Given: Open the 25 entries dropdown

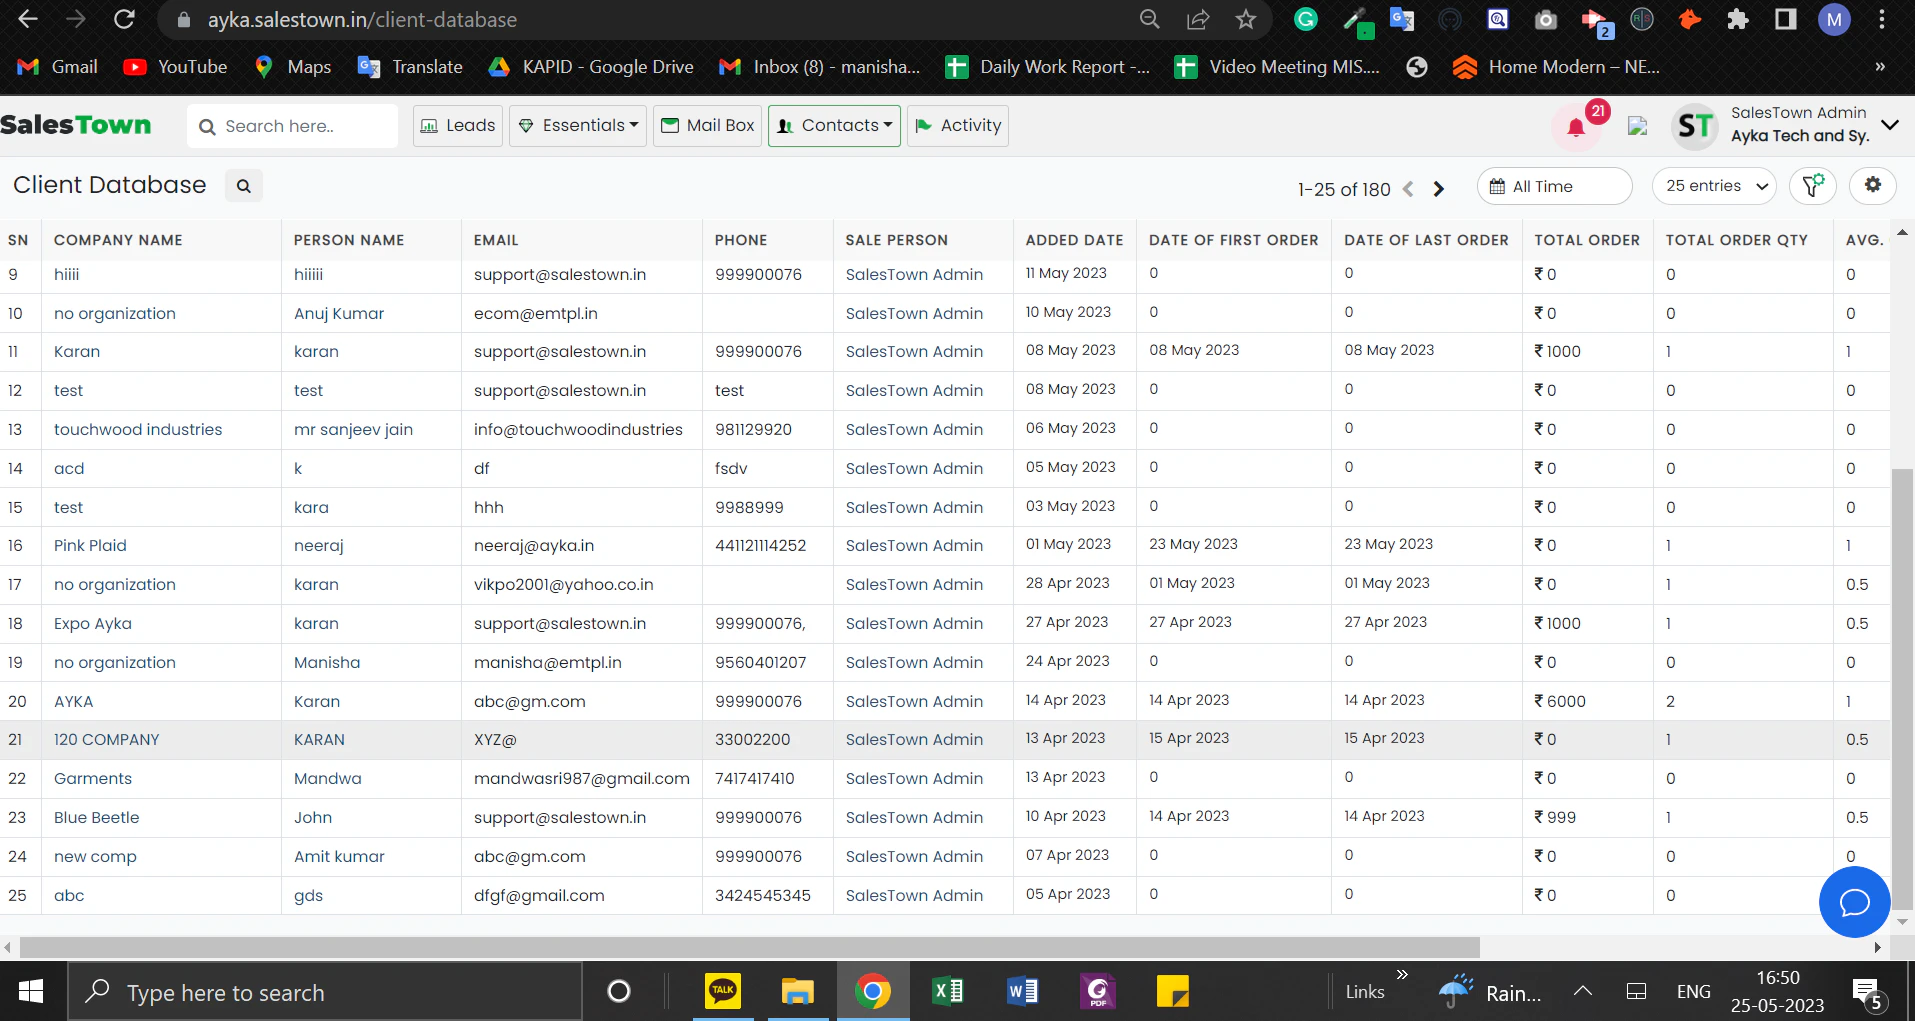Looking at the screenshot, I should [1713, 186].
